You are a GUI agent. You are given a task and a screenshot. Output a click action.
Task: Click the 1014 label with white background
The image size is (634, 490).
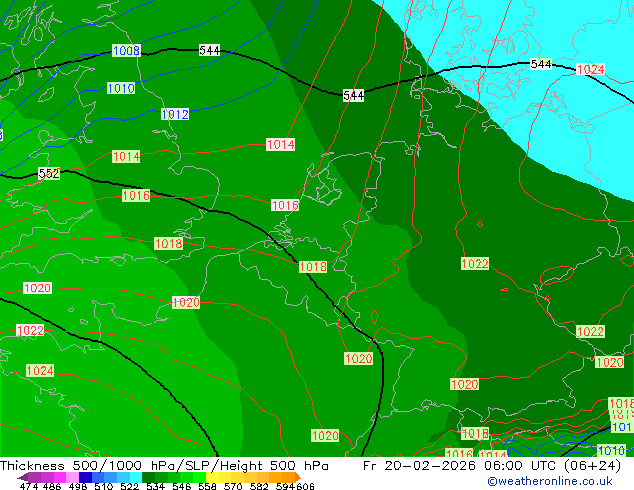tap(281, 144)
